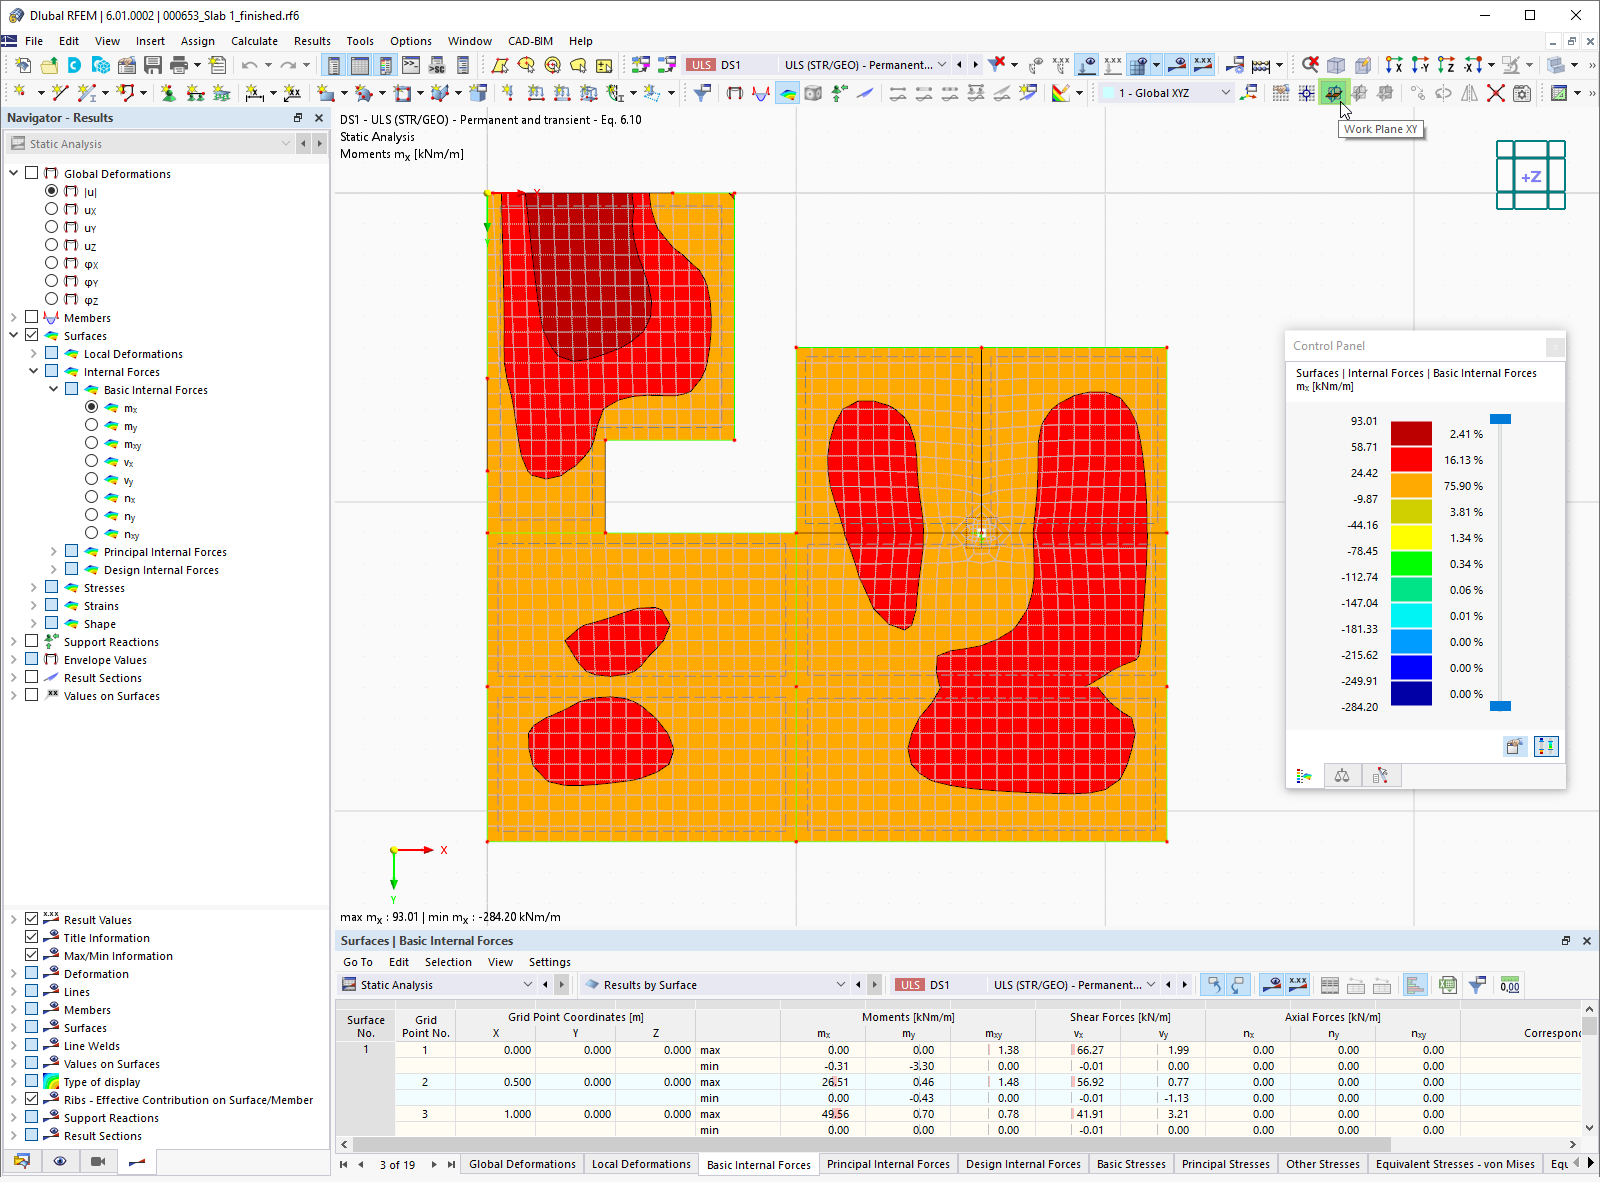Click the cell containing 49.56 in the table

[835, 1113]
